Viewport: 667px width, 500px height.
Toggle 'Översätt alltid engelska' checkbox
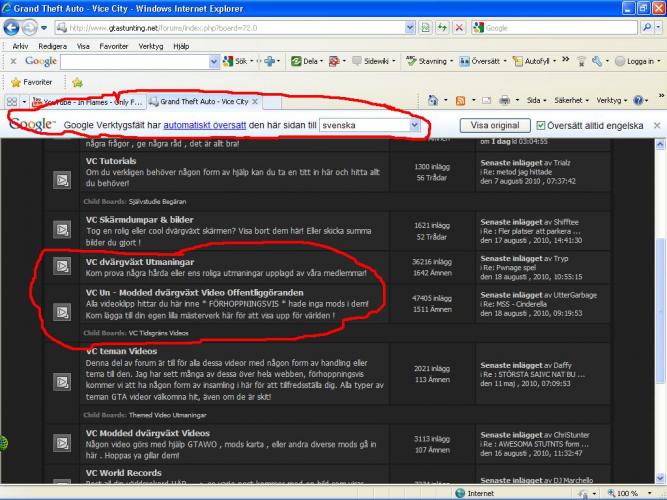pos(541,126)
